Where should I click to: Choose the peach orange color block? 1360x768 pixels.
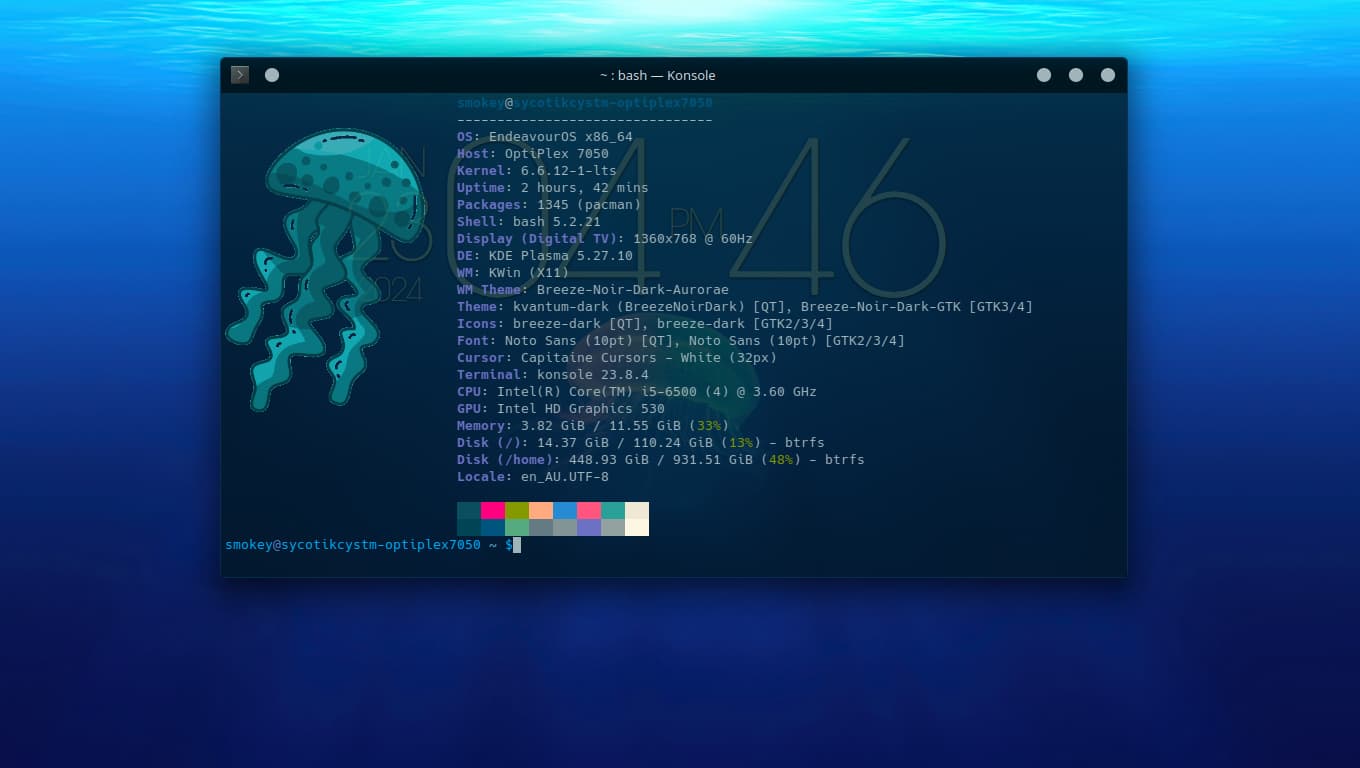click(x=541, y=510)
